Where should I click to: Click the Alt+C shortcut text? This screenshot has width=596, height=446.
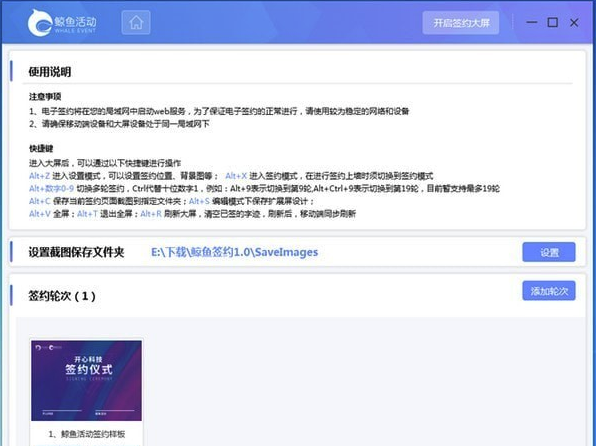click(40, 201)
